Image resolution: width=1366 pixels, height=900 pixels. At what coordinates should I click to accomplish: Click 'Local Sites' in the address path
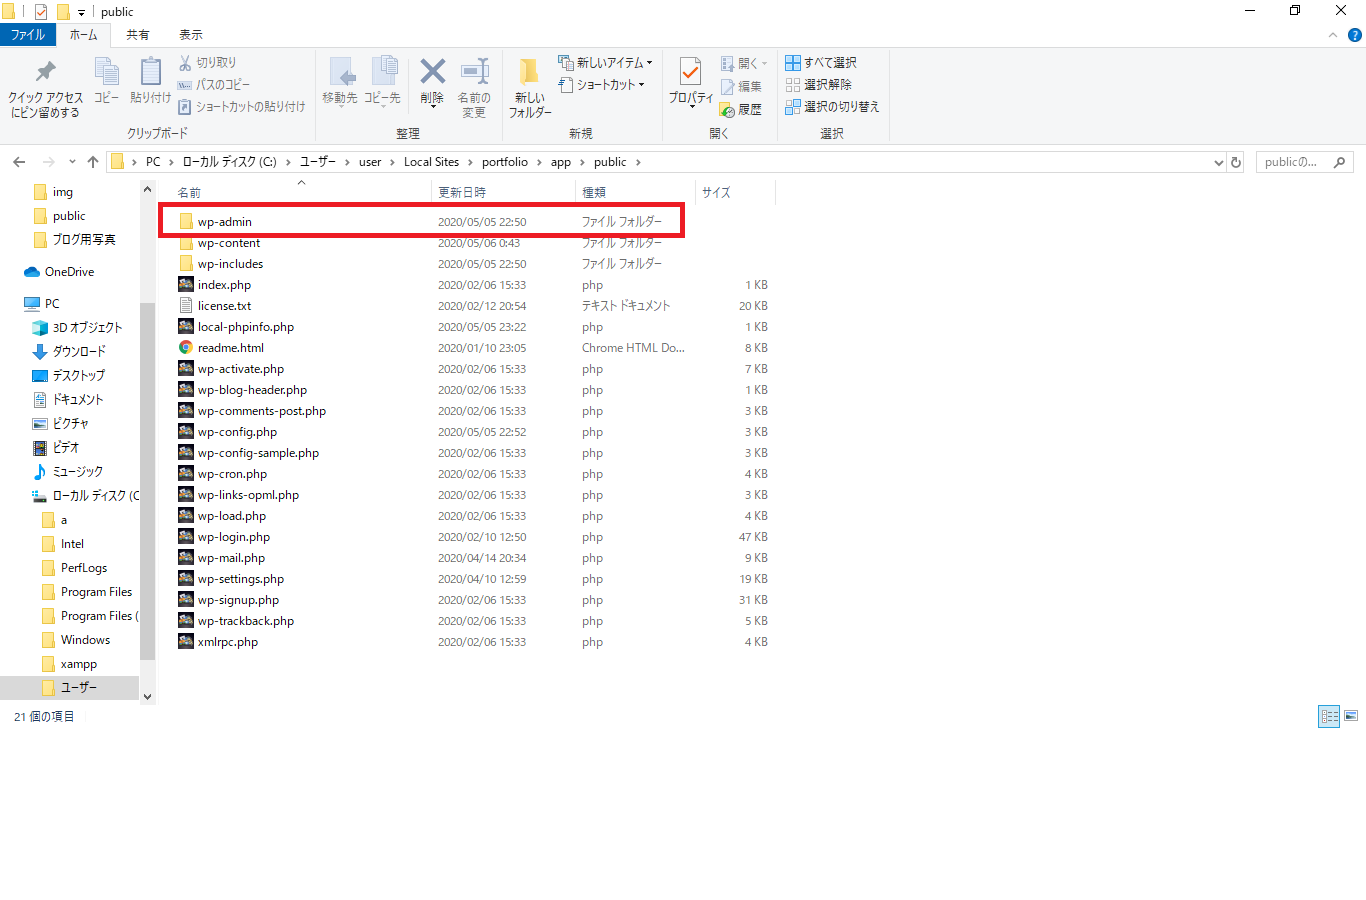(432, 162)
